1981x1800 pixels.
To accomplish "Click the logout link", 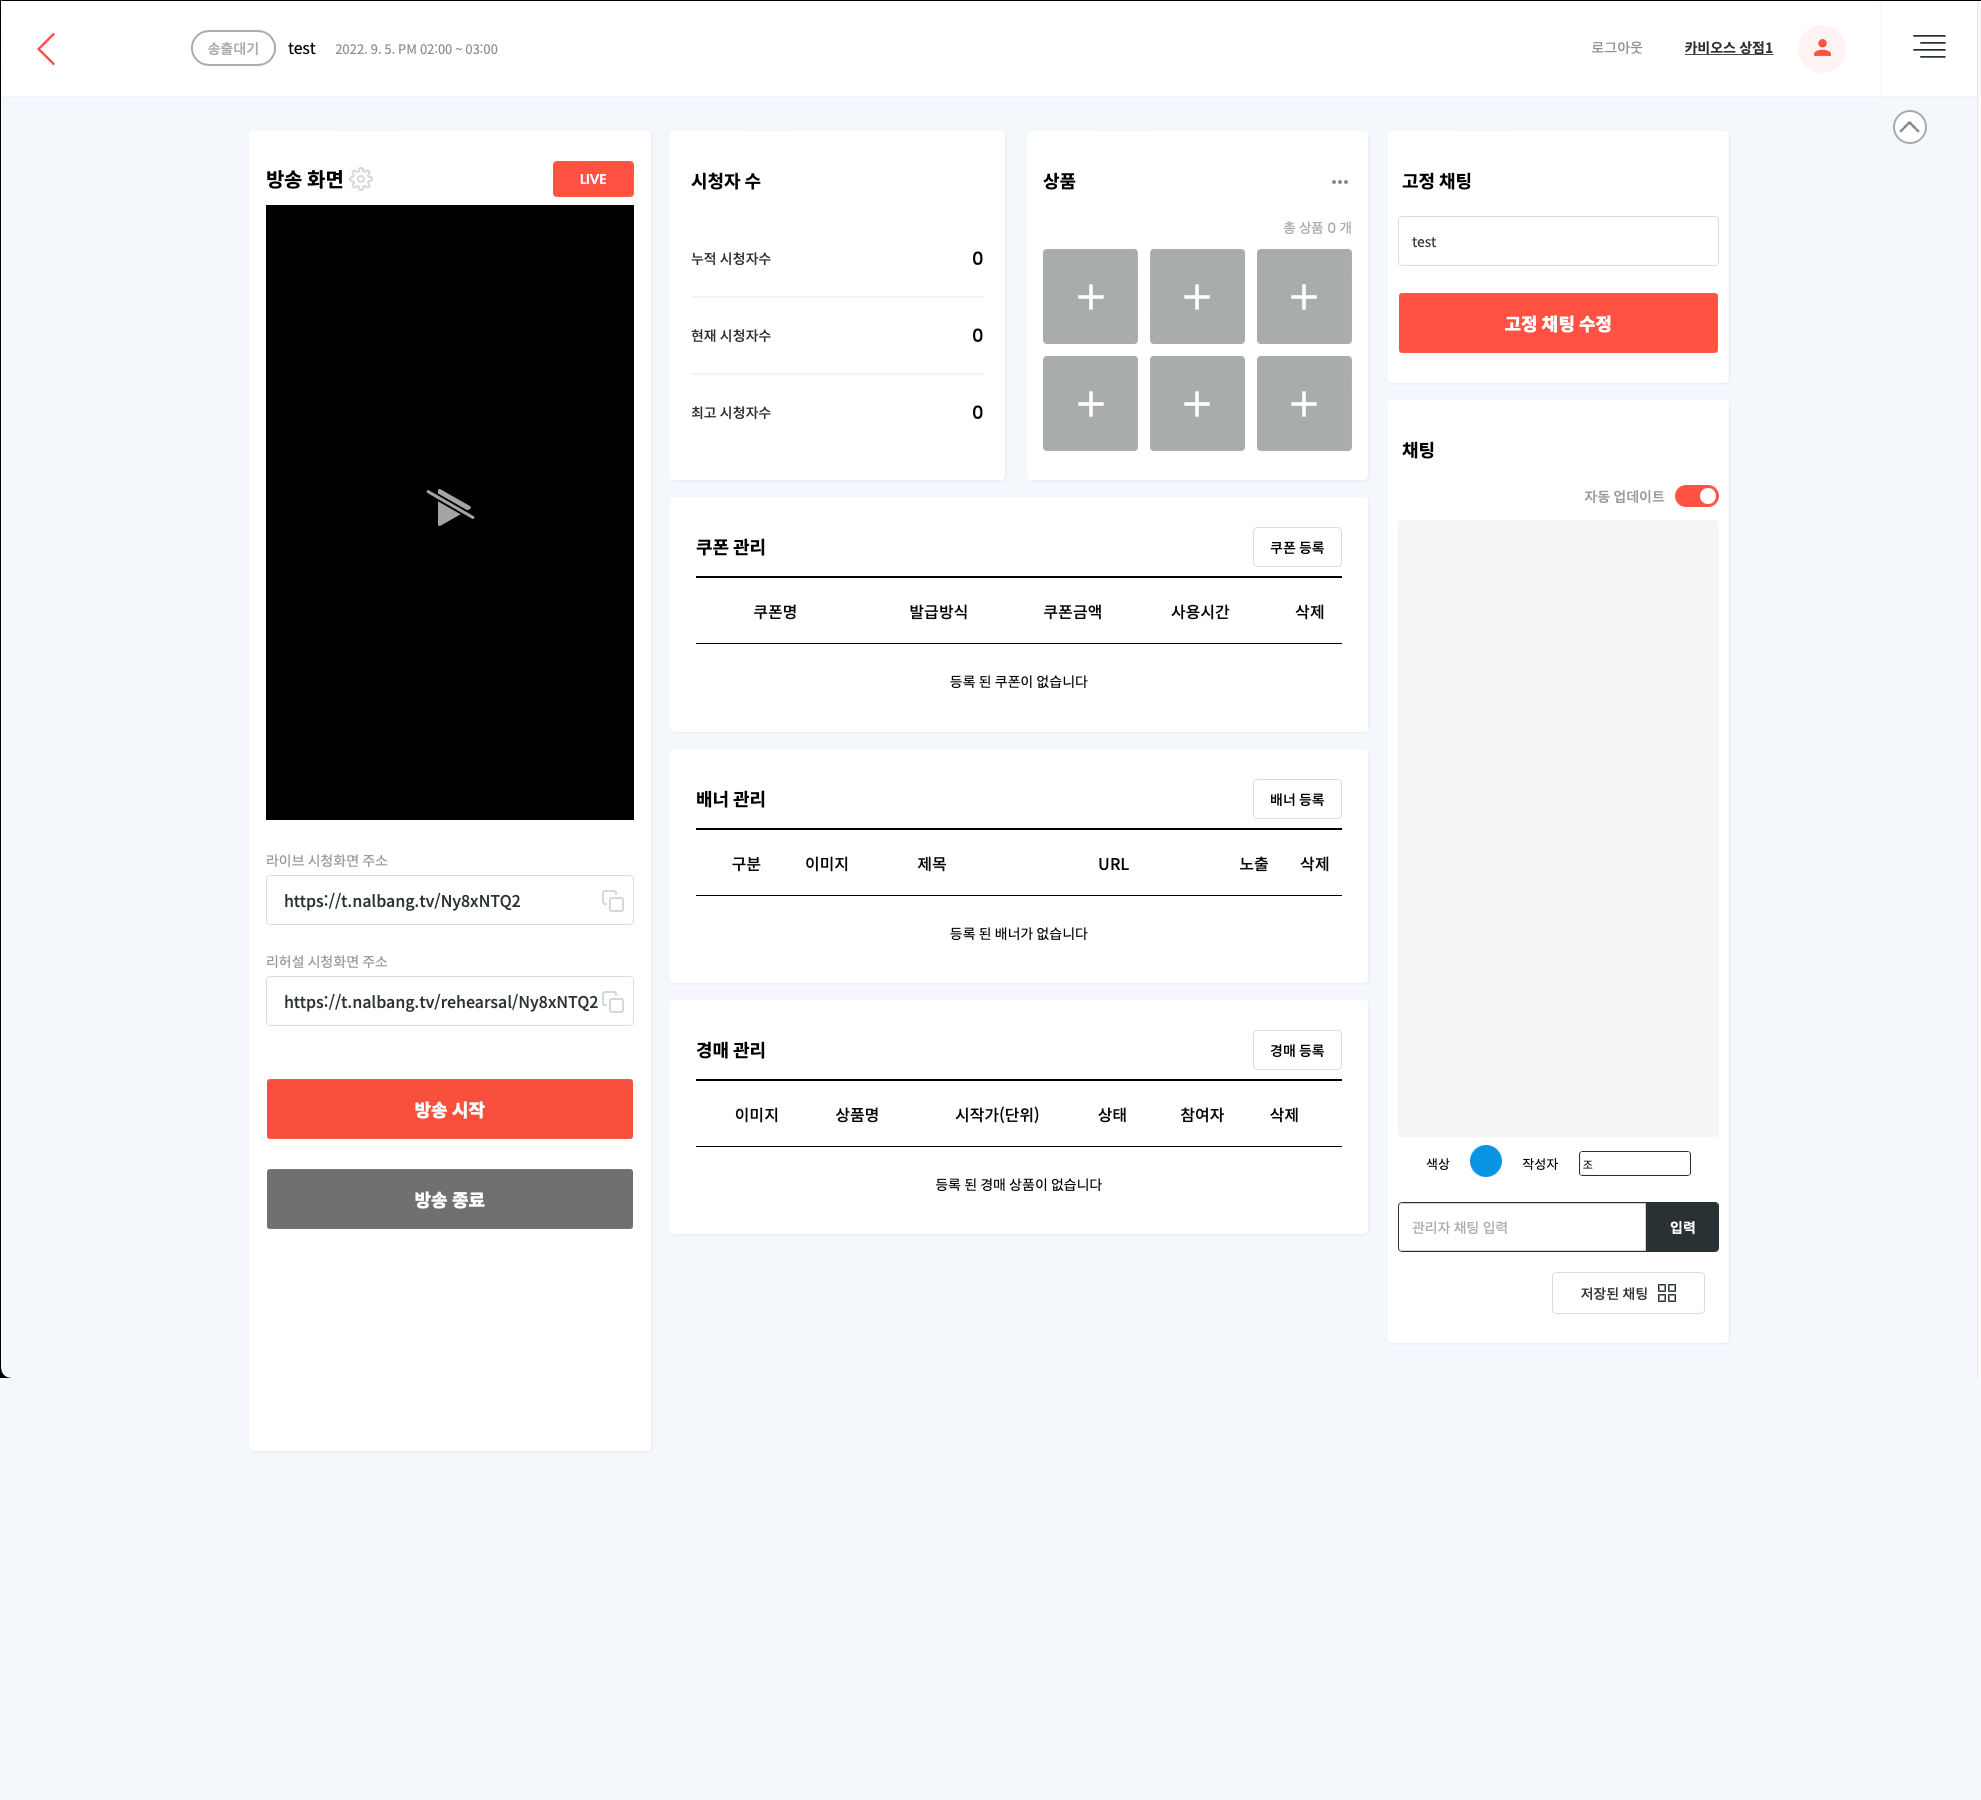I will (x=1616, y=48).
